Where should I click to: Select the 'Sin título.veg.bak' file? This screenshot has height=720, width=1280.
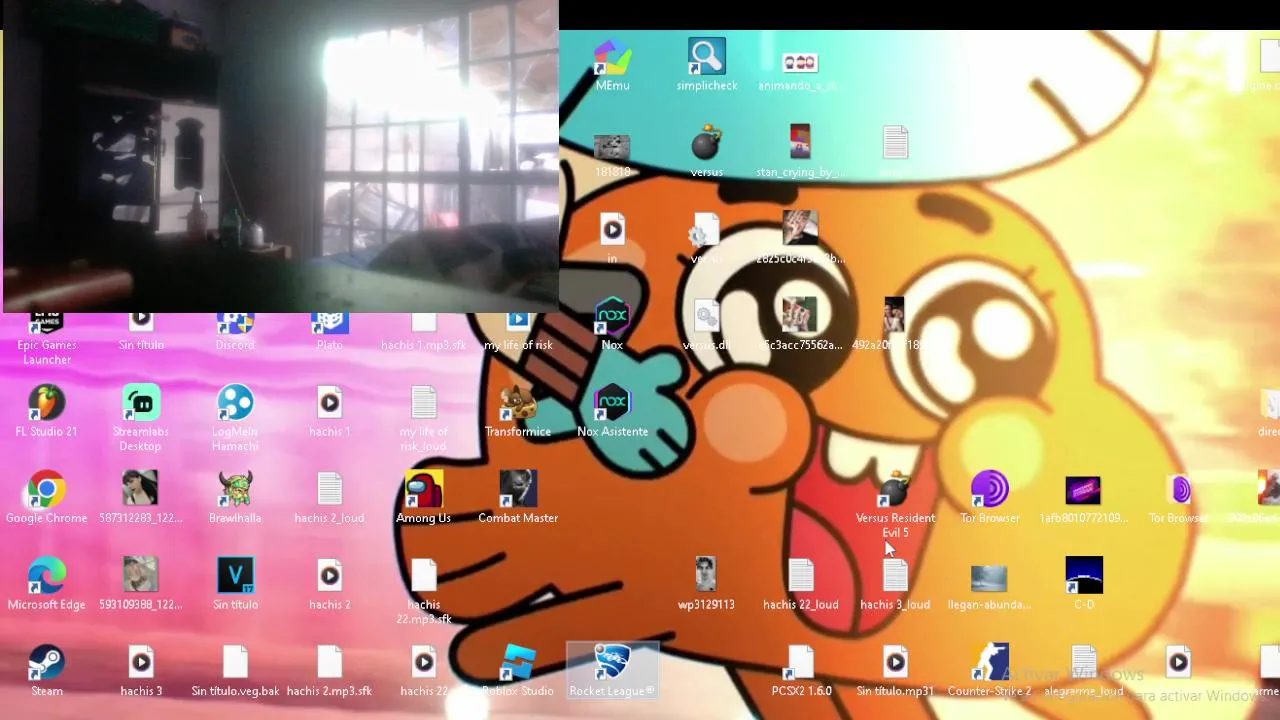click(235, 671)
